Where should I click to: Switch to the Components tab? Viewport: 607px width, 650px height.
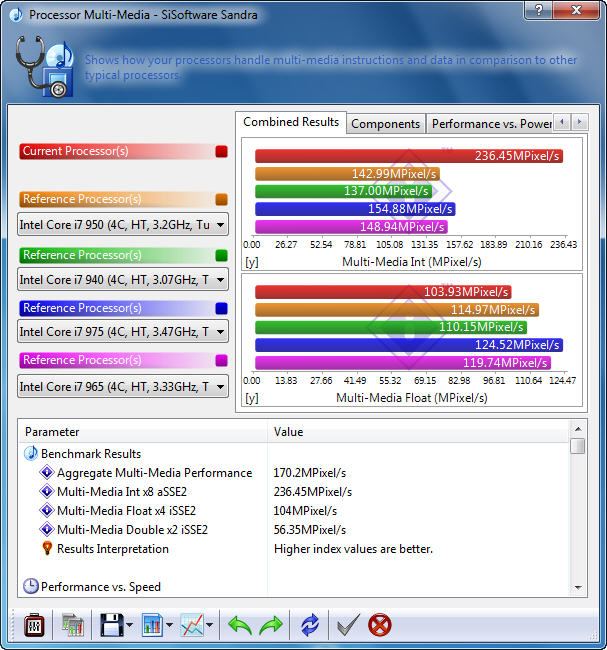(386, 124)
